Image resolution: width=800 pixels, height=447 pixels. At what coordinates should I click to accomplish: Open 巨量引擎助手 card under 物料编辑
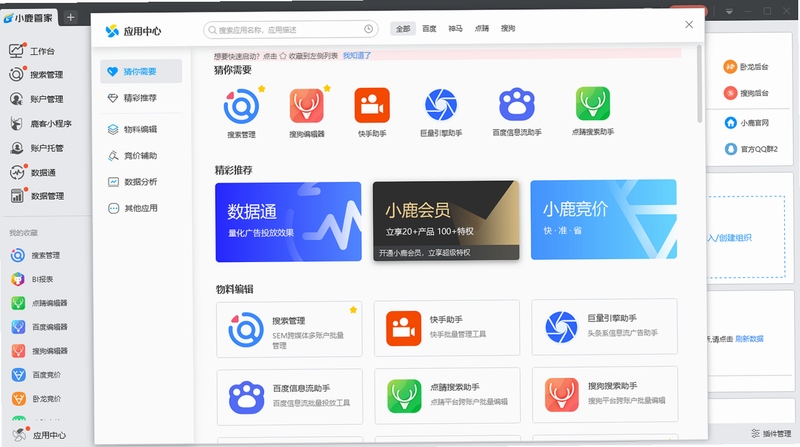pos(605,327)
